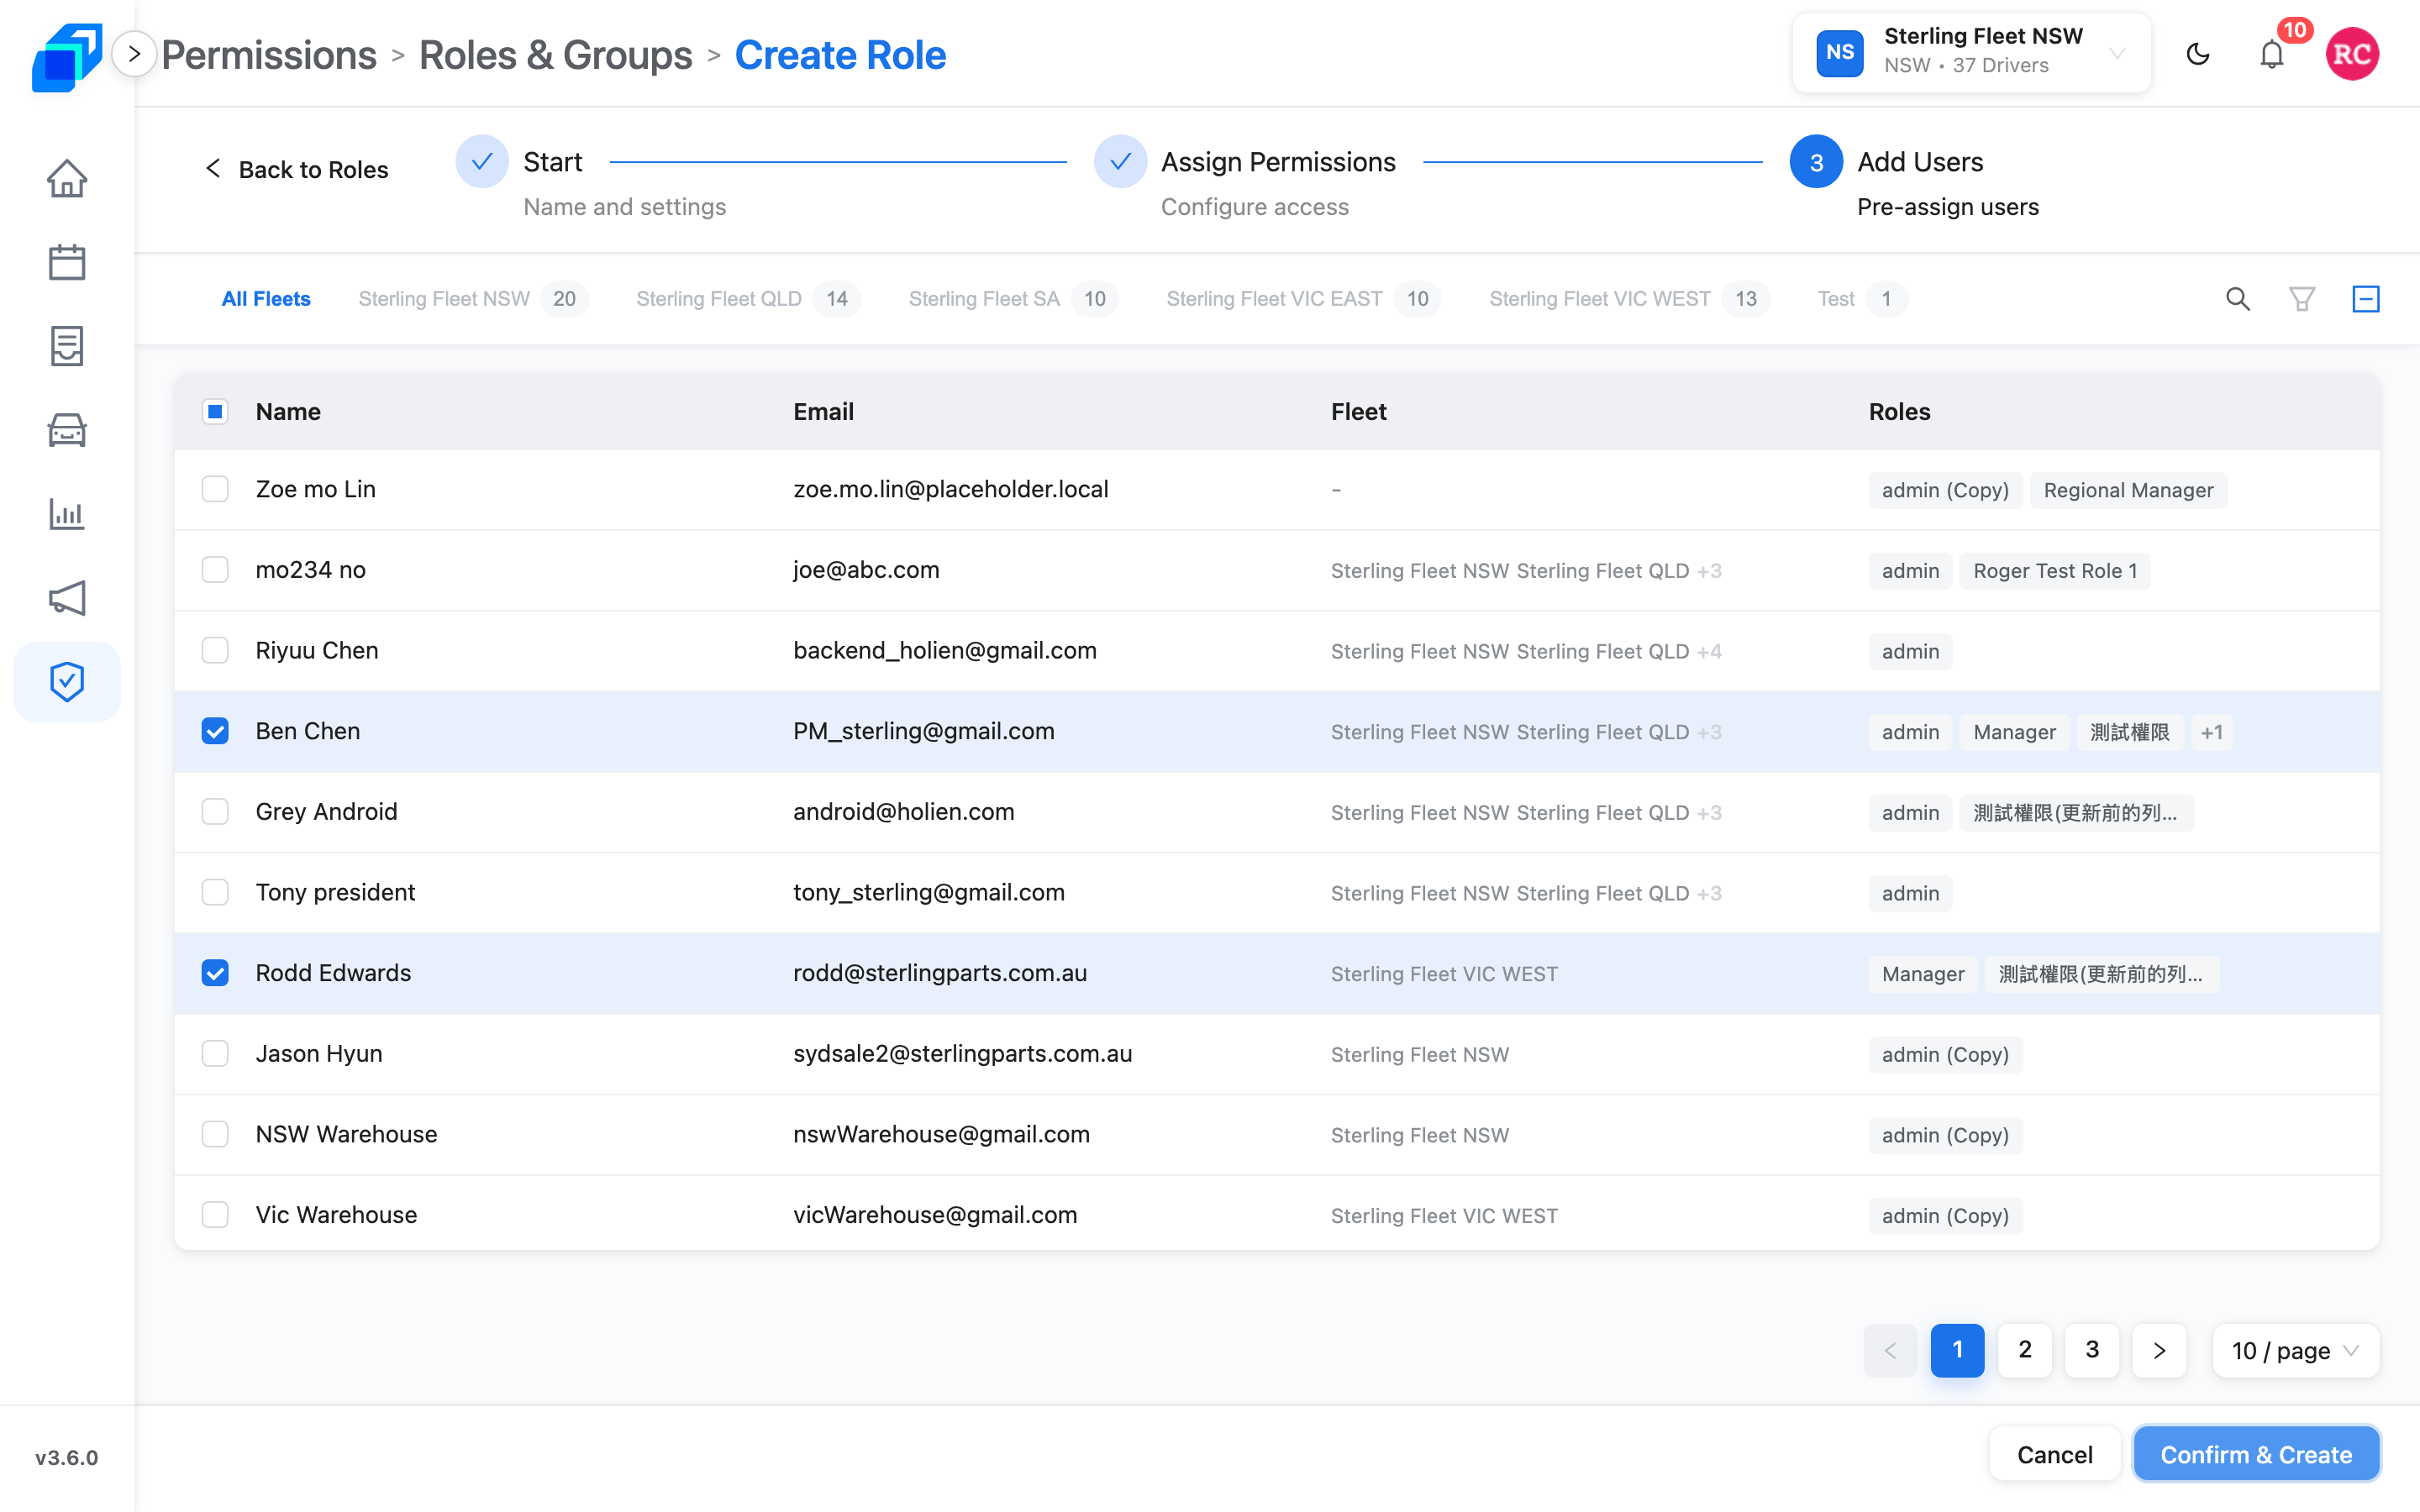Open the Sterling Fleet NSW fleet selector
Image resolution: width=2420 pixels, height=1512 pixels.
[1971, 53]
